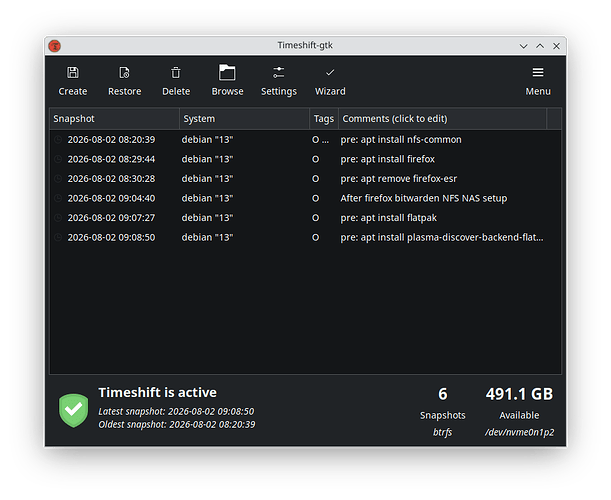Click the Delete trash icon
The width and height of the screenshot is (611, 500).
[x=176, y=72]
